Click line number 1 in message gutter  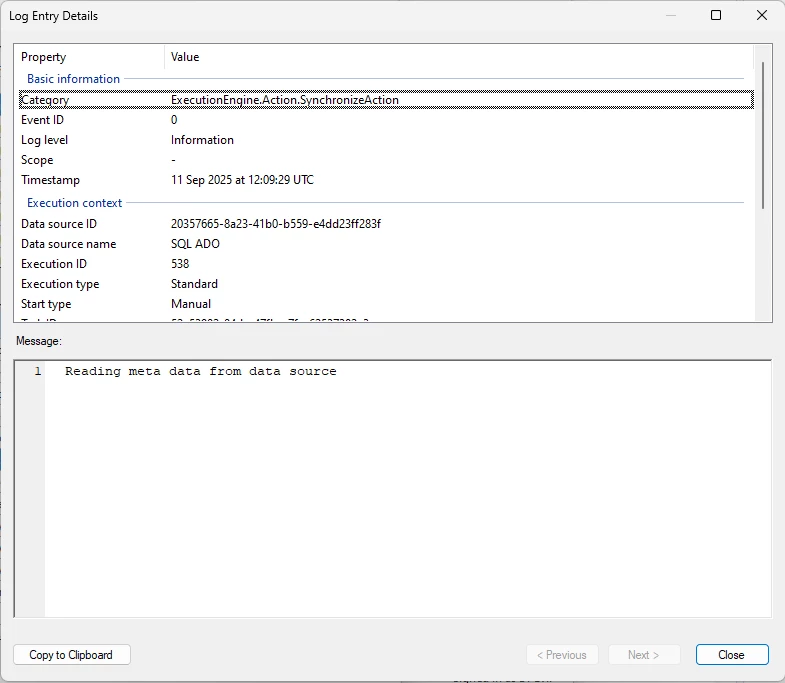38,372
